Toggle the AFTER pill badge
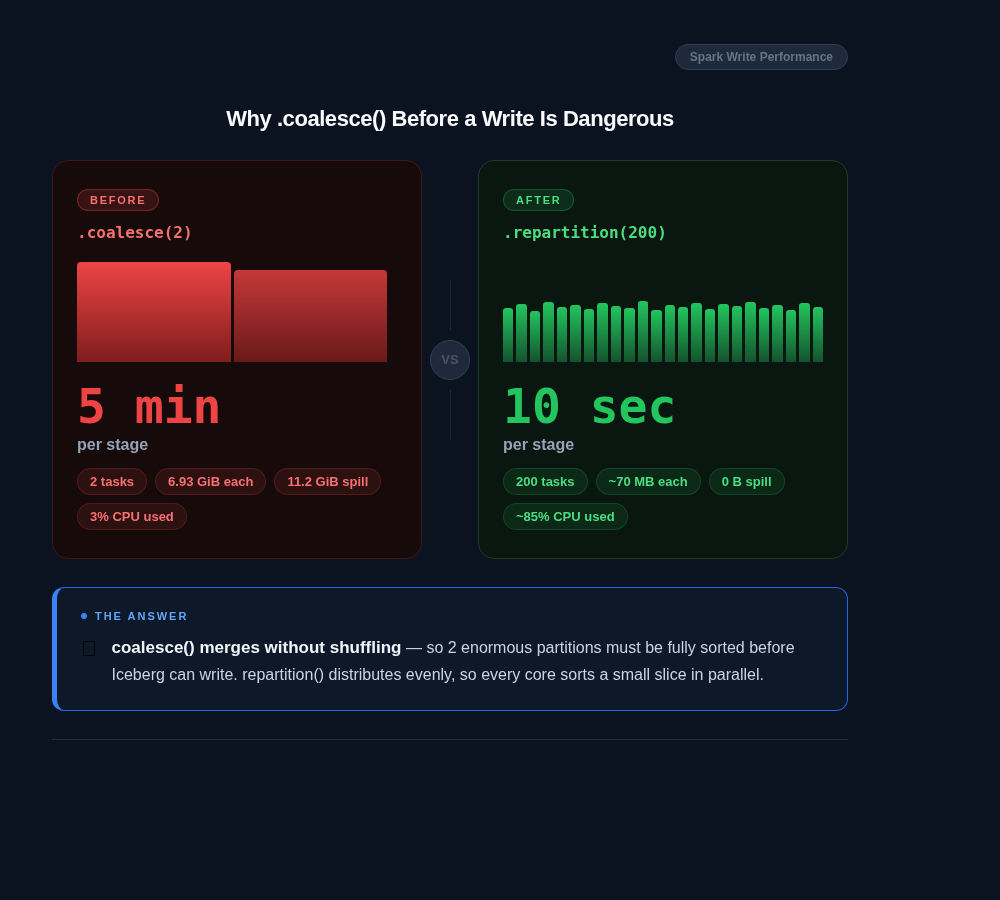This screenshot has width=1000, height=900. point(538,199)
